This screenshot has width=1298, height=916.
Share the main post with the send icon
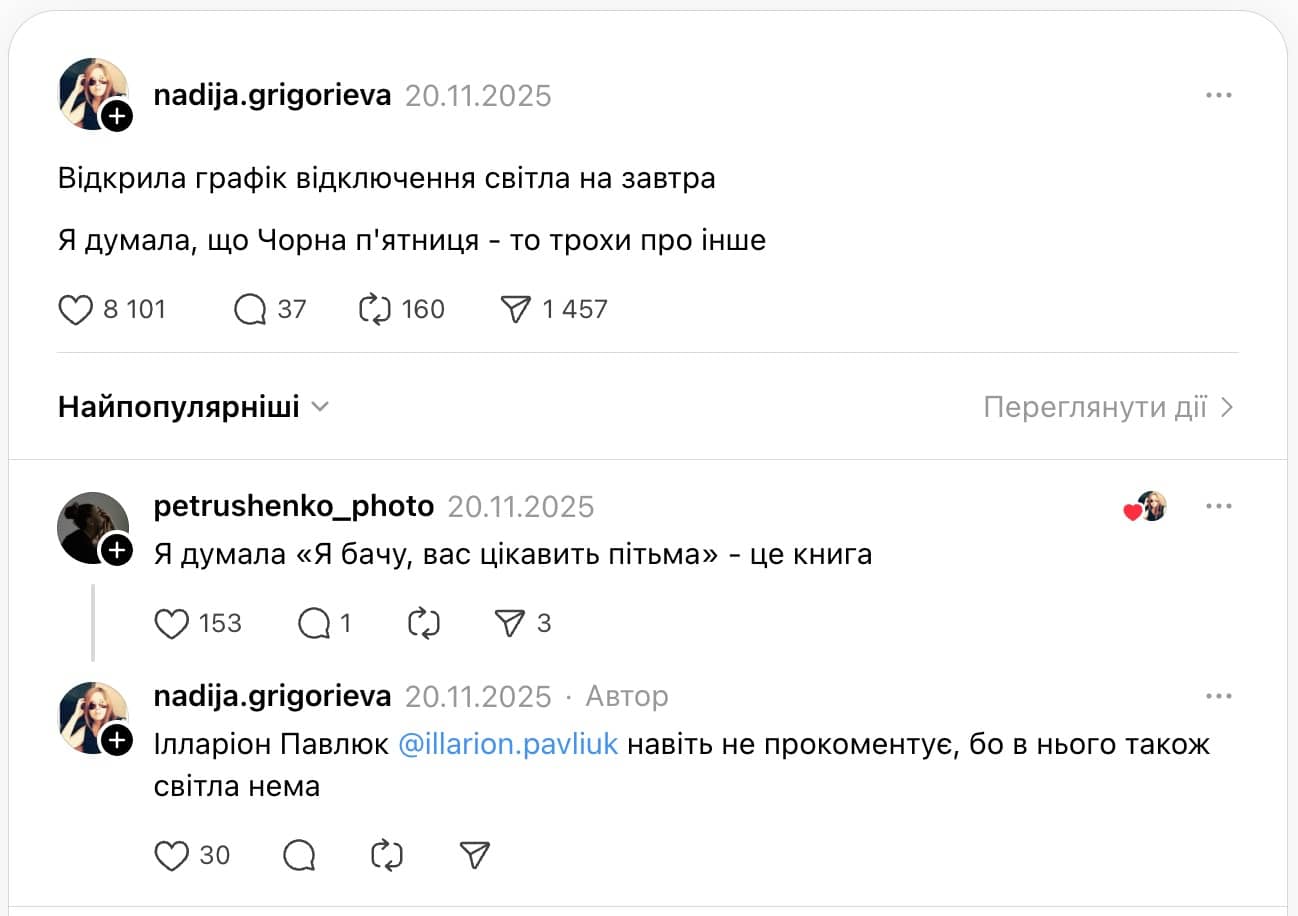pyautogui.click(x=516, y=309)
